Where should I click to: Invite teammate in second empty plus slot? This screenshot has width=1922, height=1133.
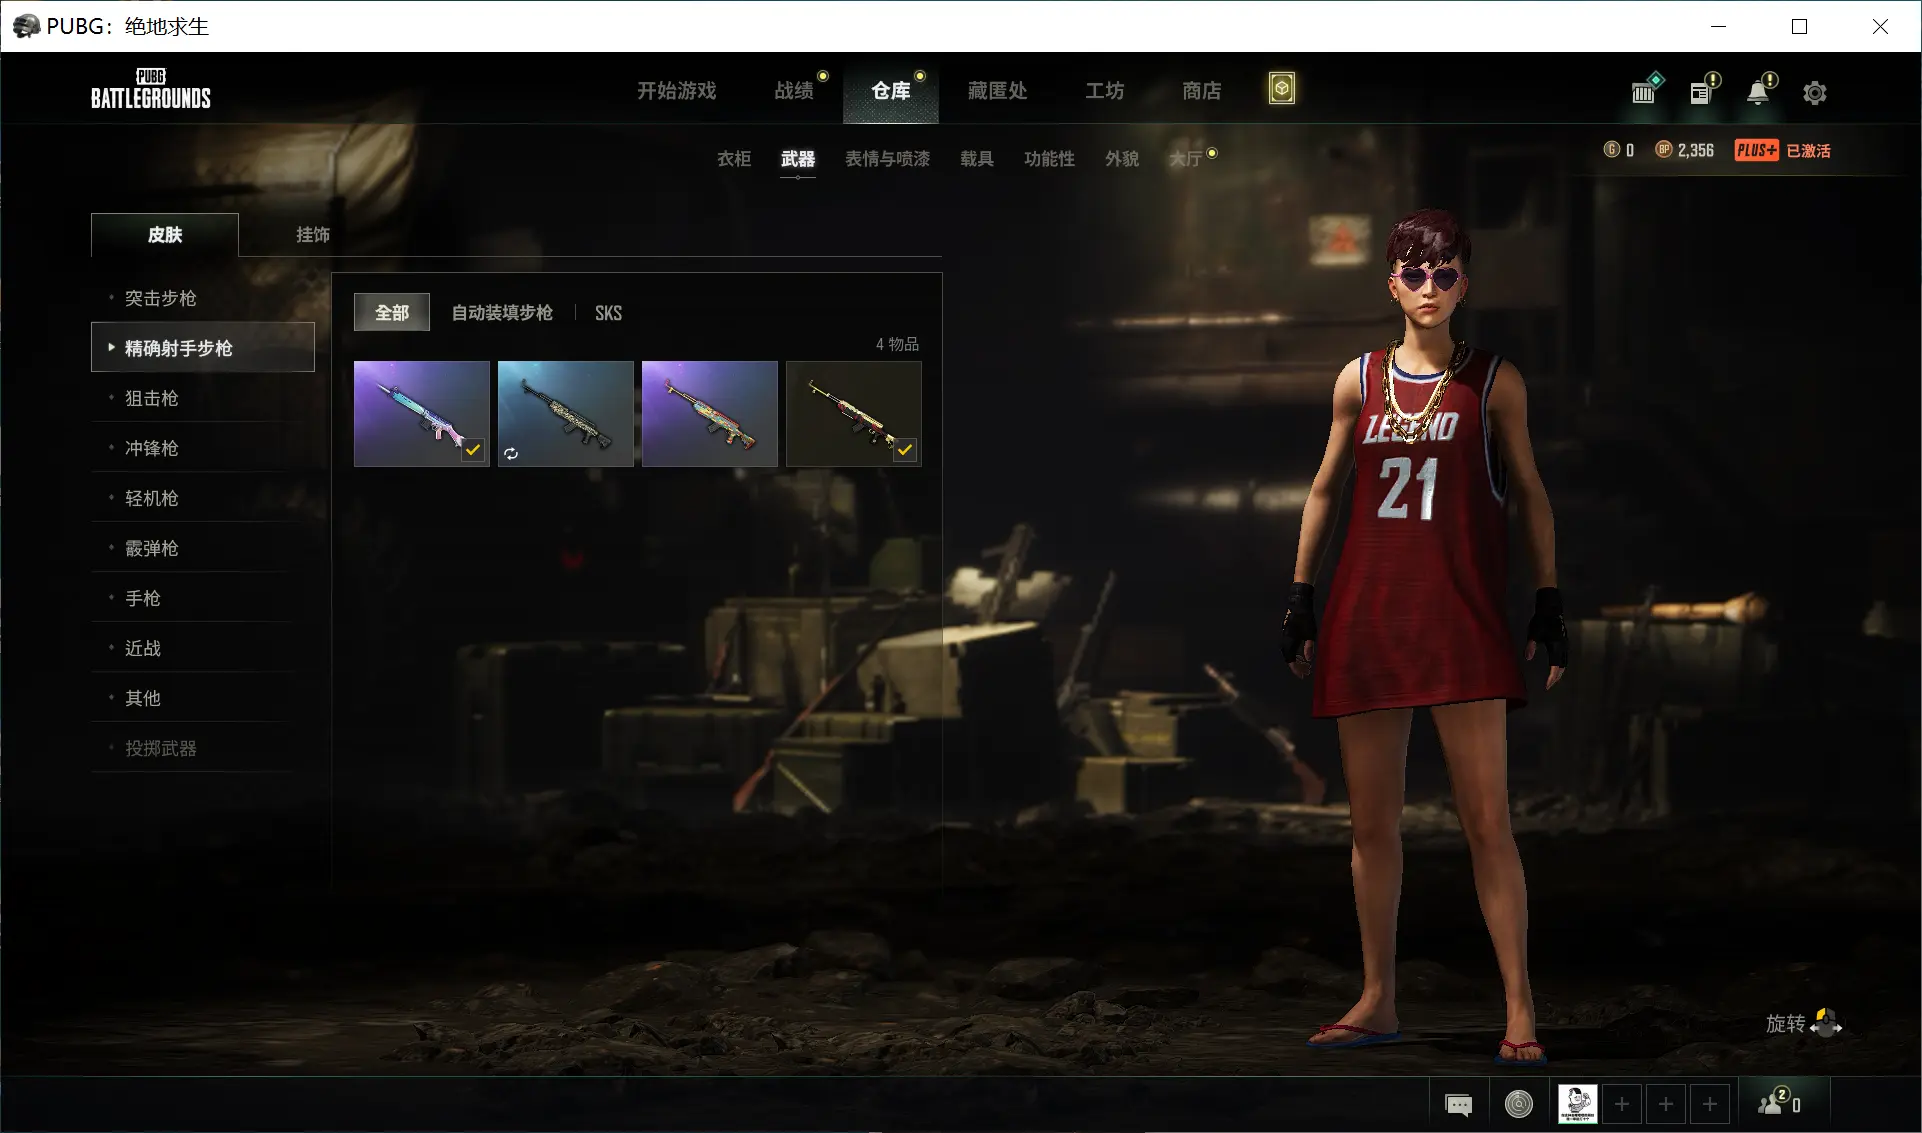(1666, 1104)
